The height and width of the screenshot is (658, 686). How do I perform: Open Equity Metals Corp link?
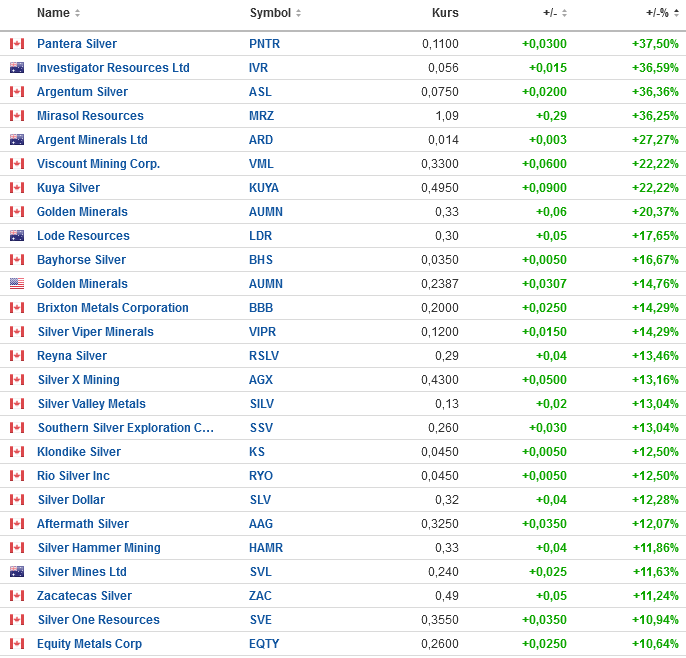[x=90, y=644]
